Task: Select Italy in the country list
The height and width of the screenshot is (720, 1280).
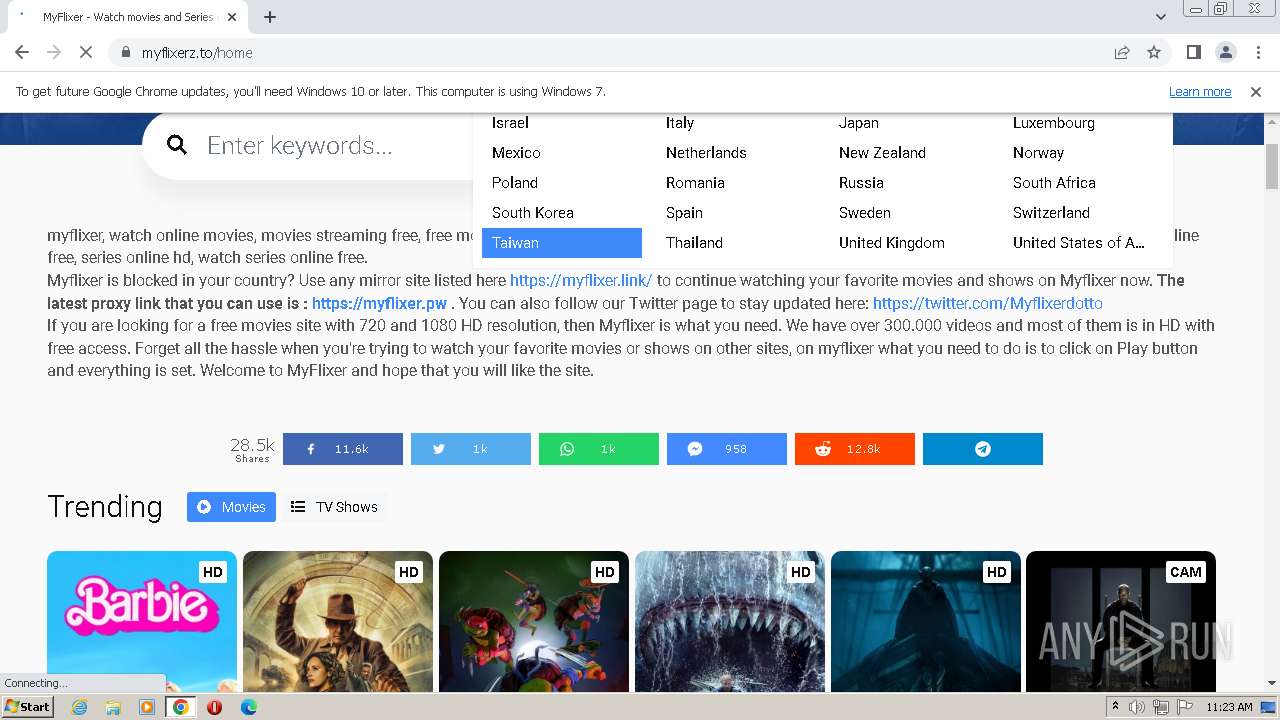Action: click(680, 123)
